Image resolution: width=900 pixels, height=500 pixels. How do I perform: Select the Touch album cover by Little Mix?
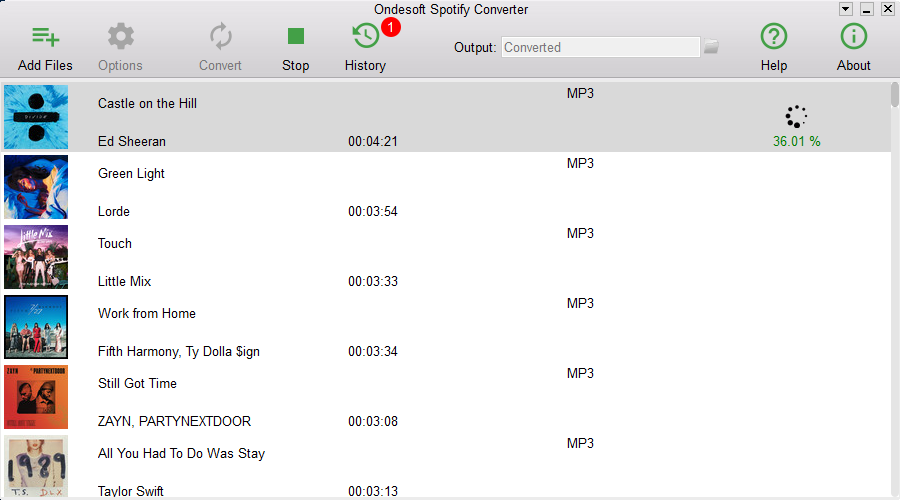point(36,257)
